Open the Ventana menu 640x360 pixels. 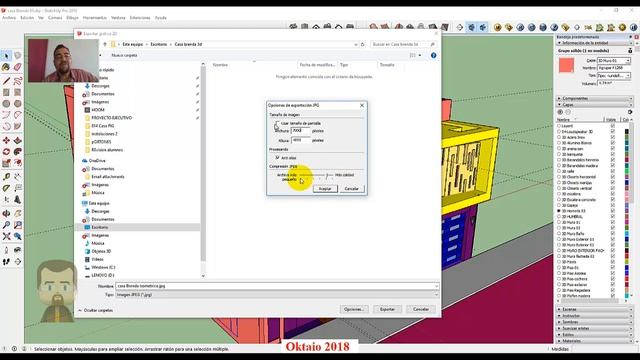(x=118, y=18)
